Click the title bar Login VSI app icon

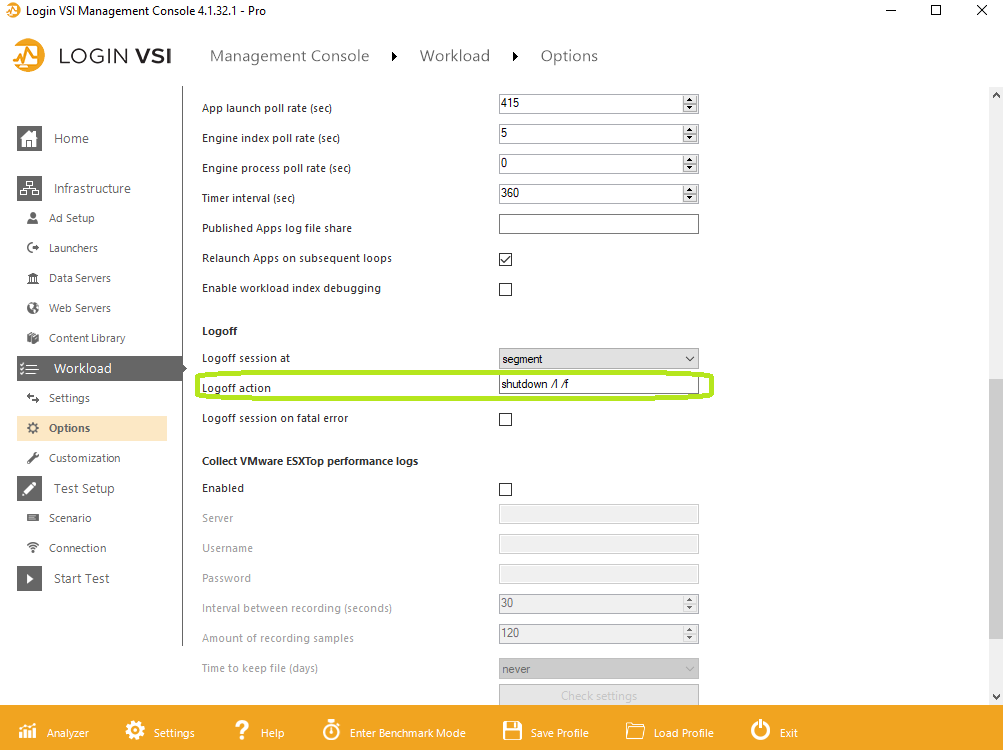(13, 10)
